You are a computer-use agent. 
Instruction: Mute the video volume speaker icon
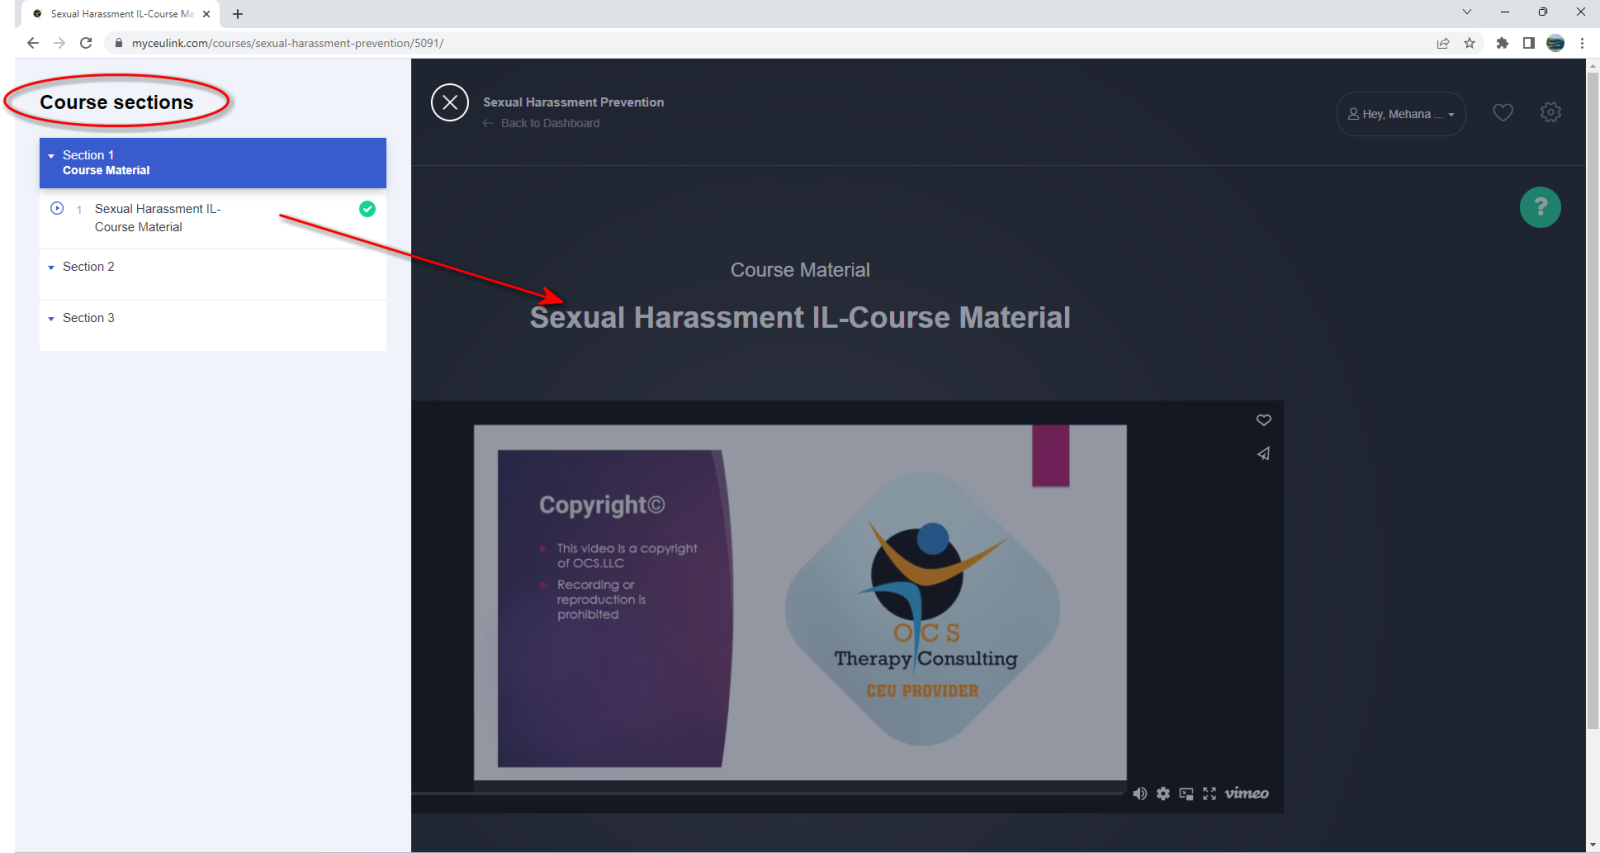[x=1139, y=793]
